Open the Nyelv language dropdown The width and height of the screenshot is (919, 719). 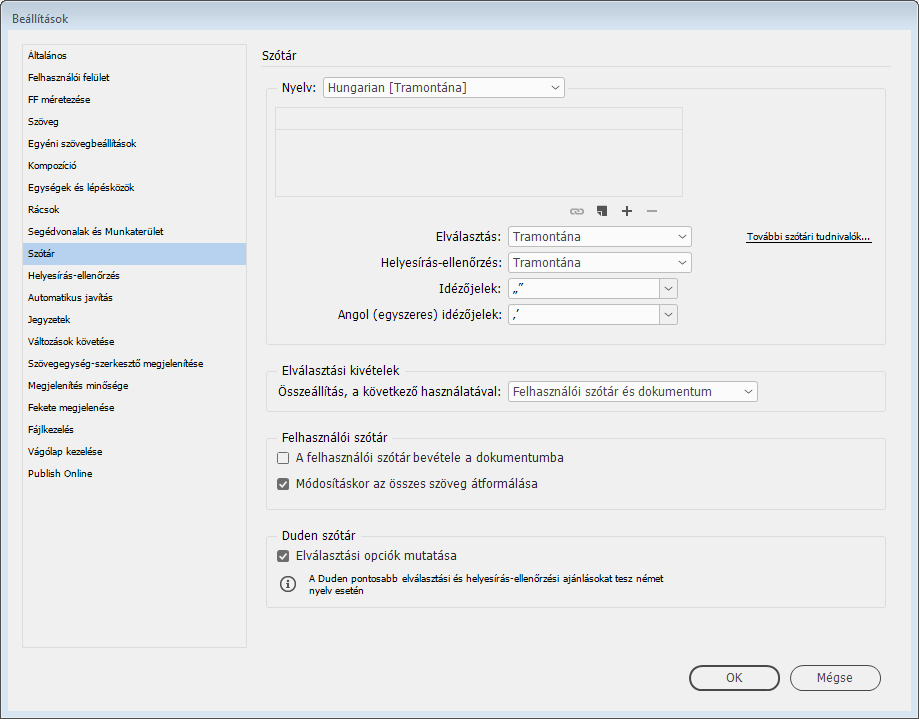[443, 88]
